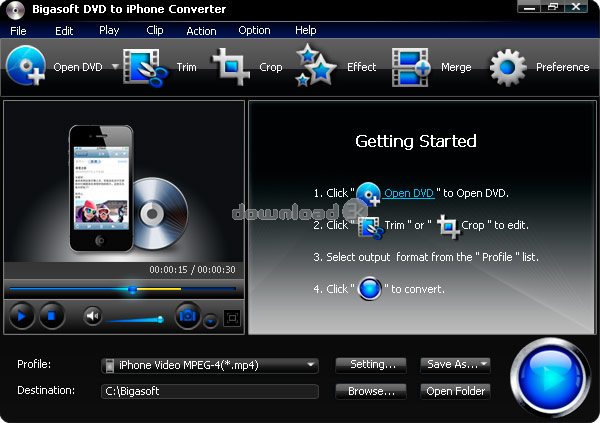Screen dimensions: 600x423
Task: Take a snapshot with camera icon
Action: tap(188, 316)
